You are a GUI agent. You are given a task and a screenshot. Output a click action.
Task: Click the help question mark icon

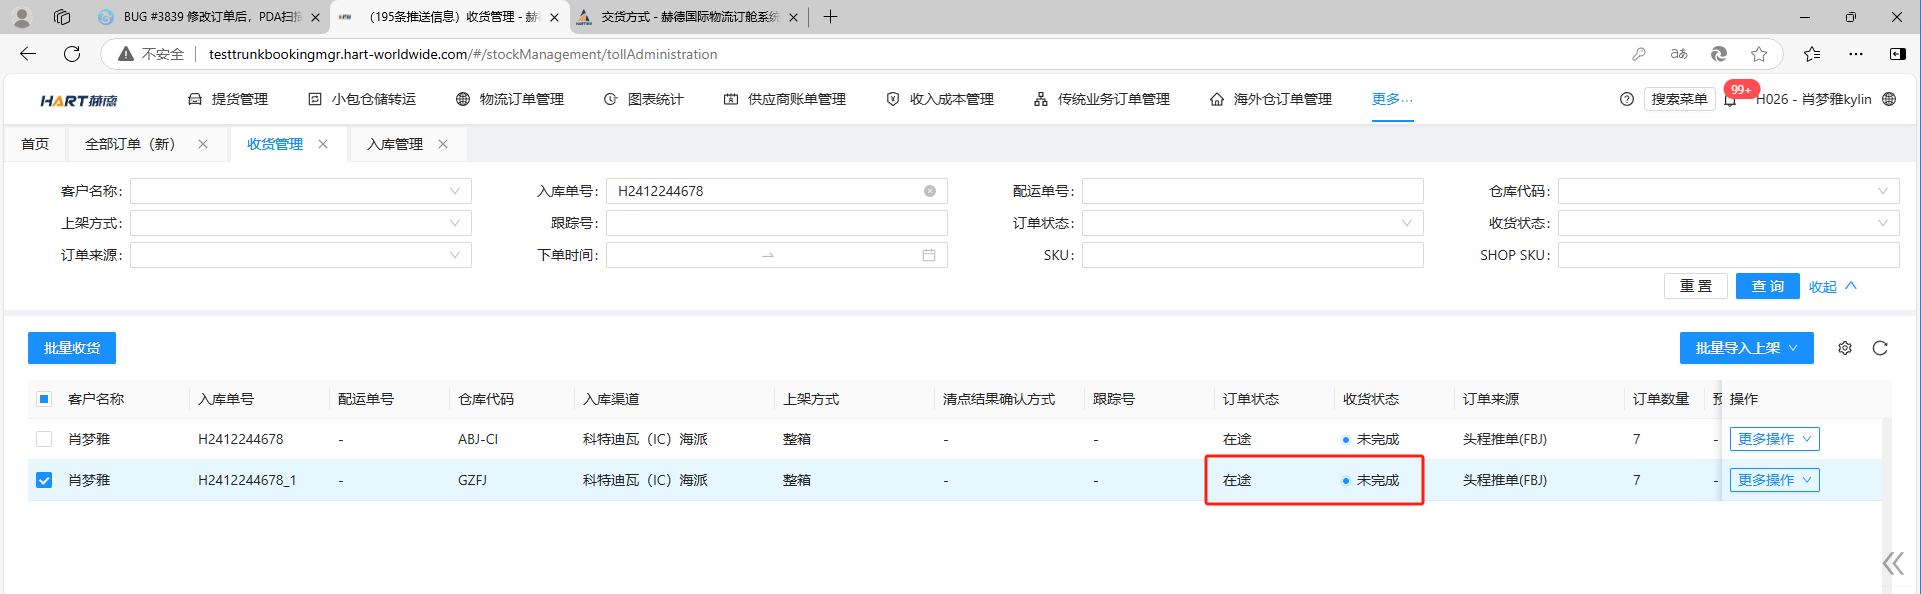pyautogui.click(x=1627, y=99)
